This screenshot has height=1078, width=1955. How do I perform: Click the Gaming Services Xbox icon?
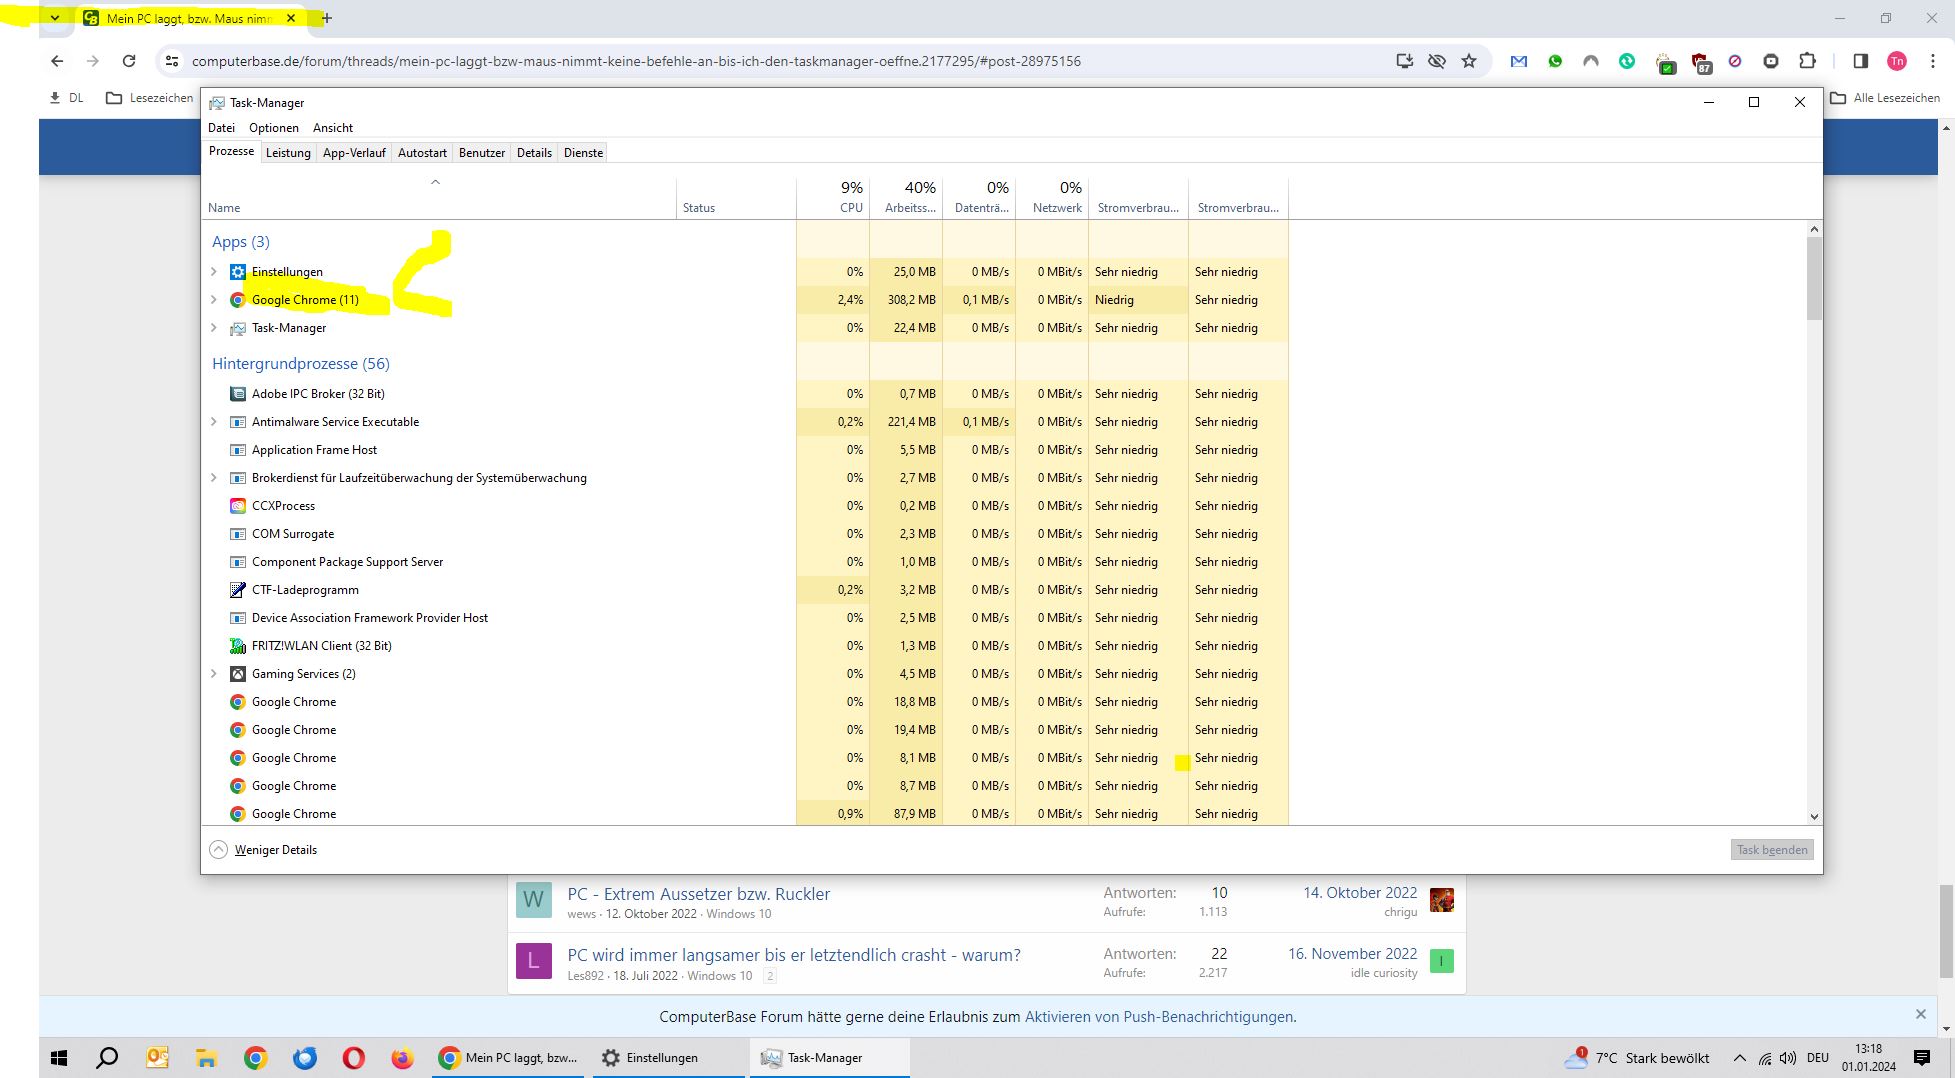[238, 674]
